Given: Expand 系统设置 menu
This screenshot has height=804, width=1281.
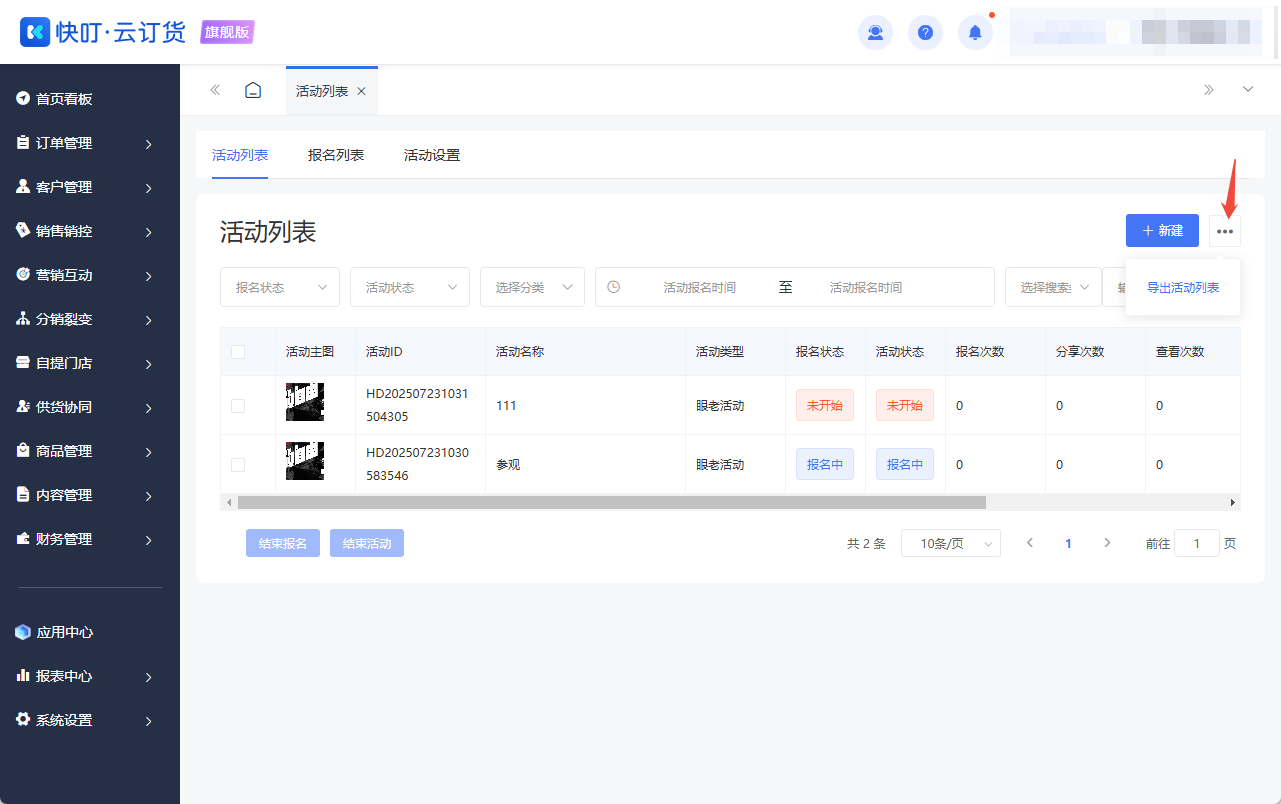Looking at the screenshot, I should [90, 720].
